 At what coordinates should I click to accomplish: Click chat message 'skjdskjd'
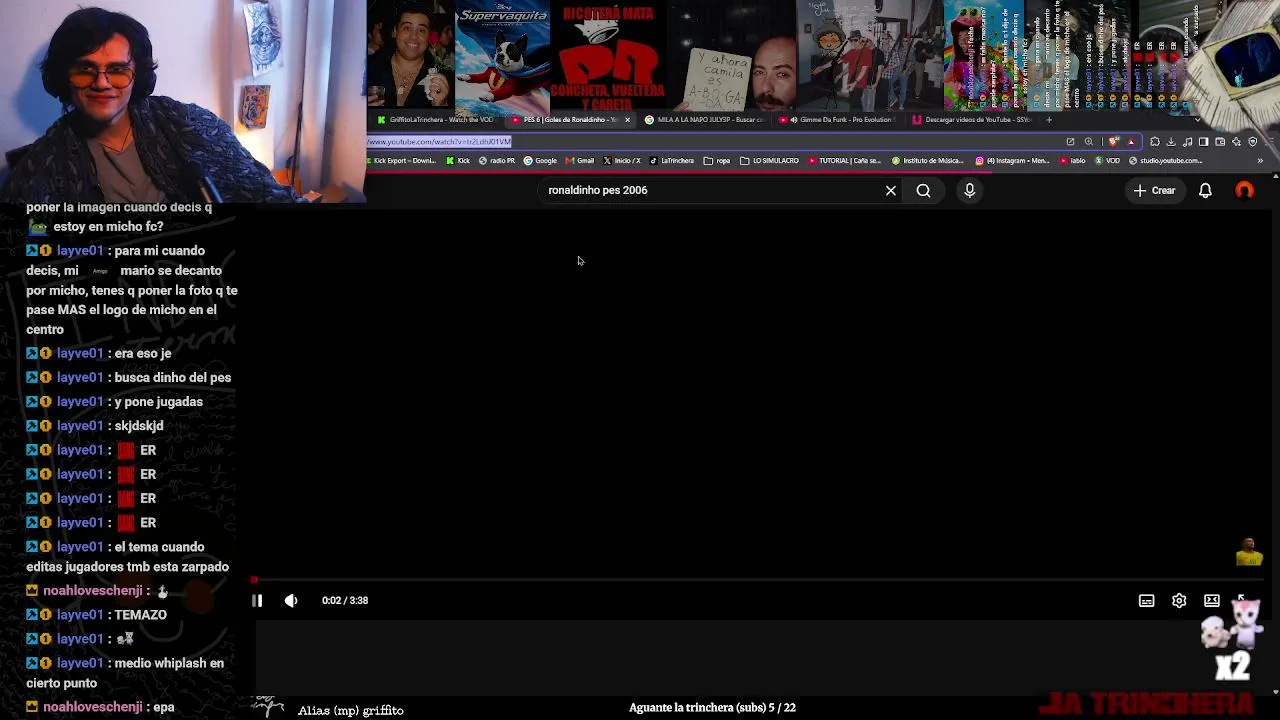point(138,425)
